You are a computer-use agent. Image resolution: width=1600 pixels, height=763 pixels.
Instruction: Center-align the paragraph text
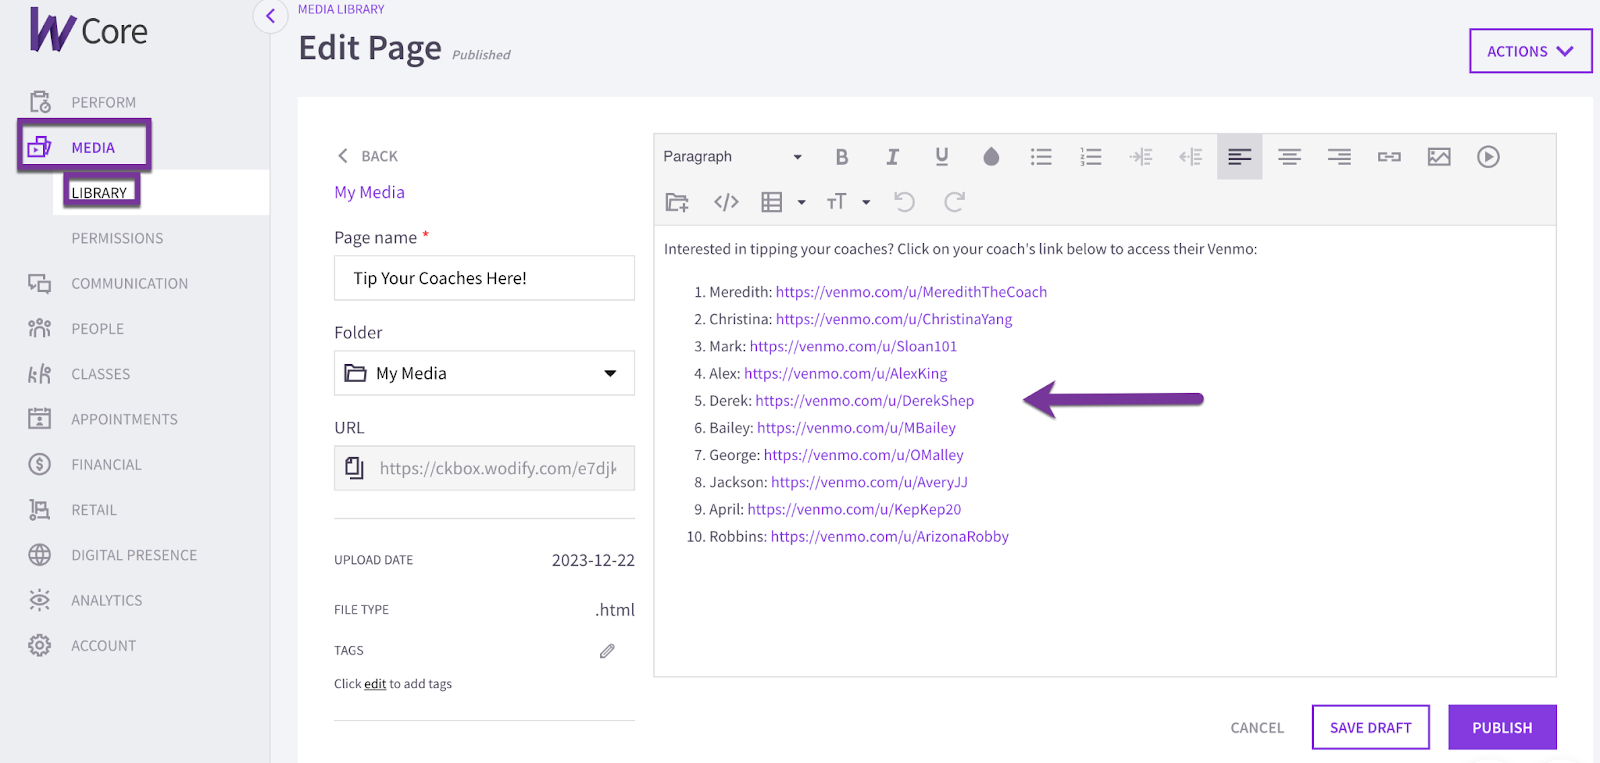(x=1289, y=157)
